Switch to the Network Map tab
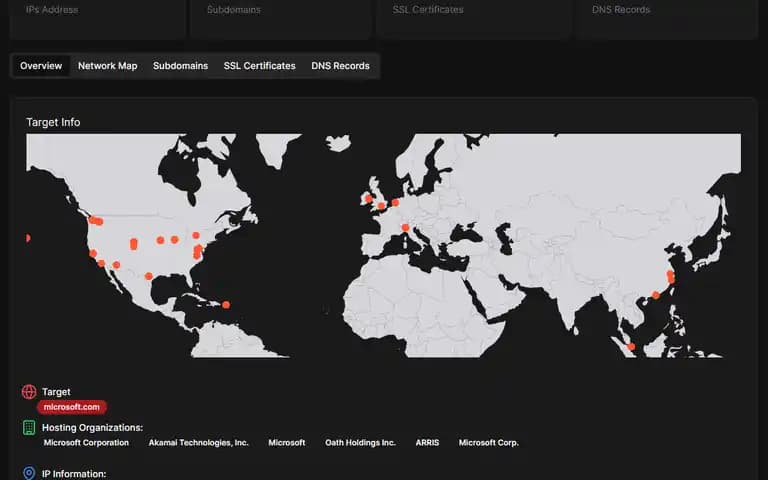Screen dimensions: 768x480 click(x=107, y=66)
